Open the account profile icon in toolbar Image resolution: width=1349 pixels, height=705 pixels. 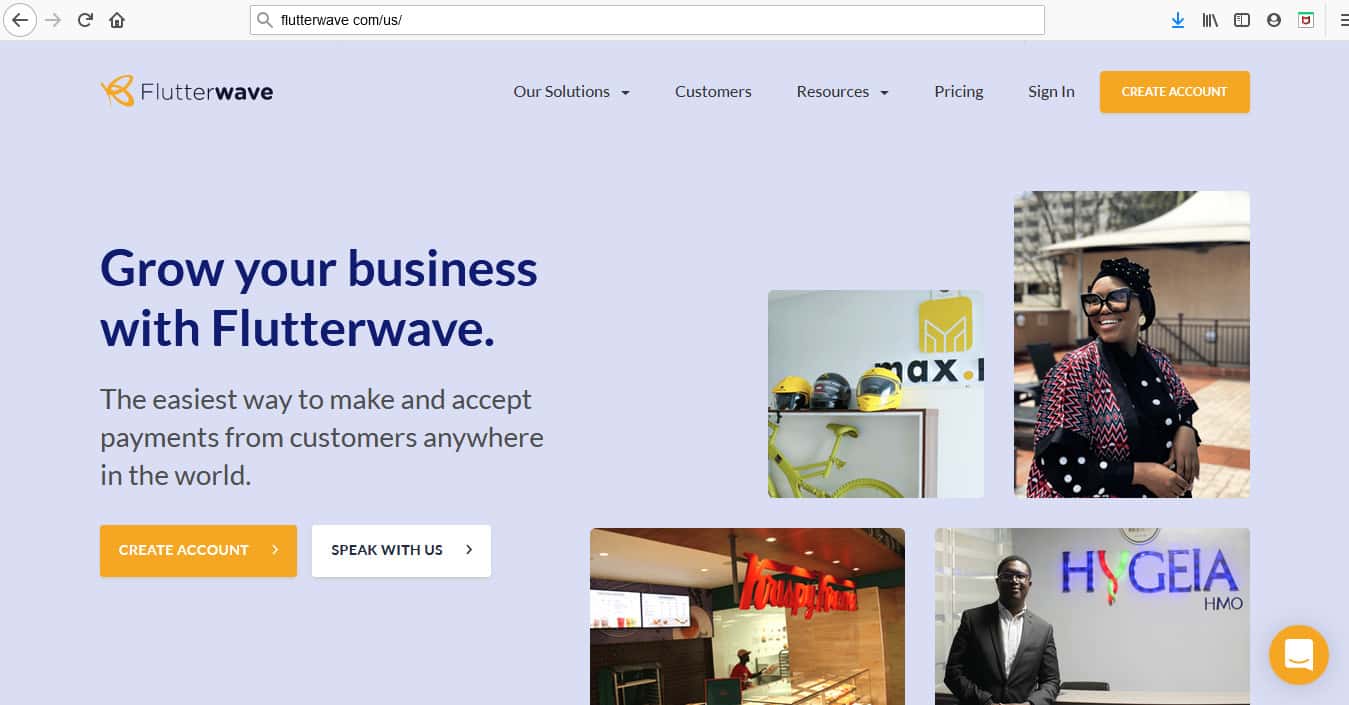tap(1274, 20)
